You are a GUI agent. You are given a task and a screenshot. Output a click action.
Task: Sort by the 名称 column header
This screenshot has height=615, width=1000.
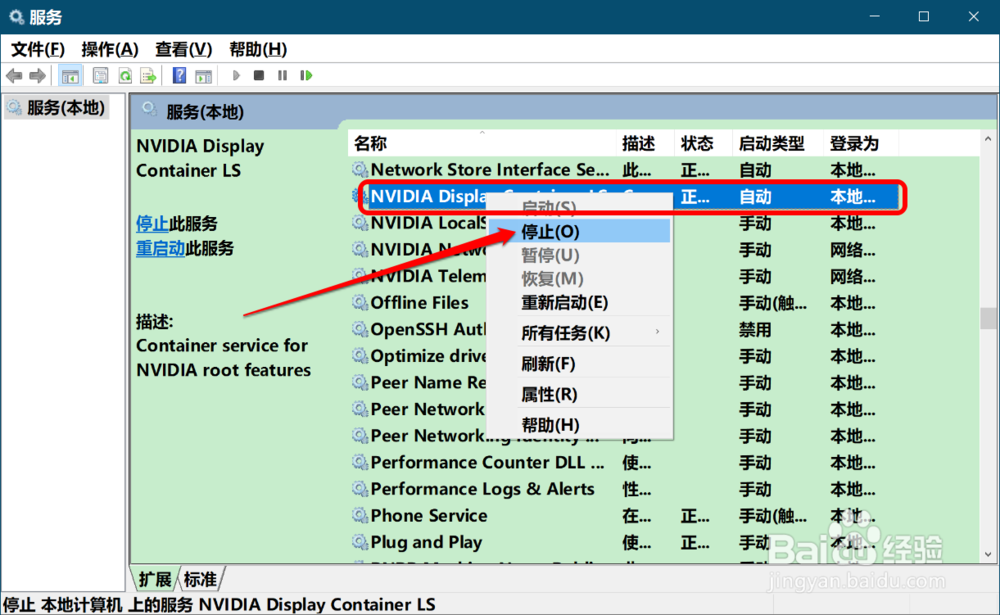click(482, 144)
